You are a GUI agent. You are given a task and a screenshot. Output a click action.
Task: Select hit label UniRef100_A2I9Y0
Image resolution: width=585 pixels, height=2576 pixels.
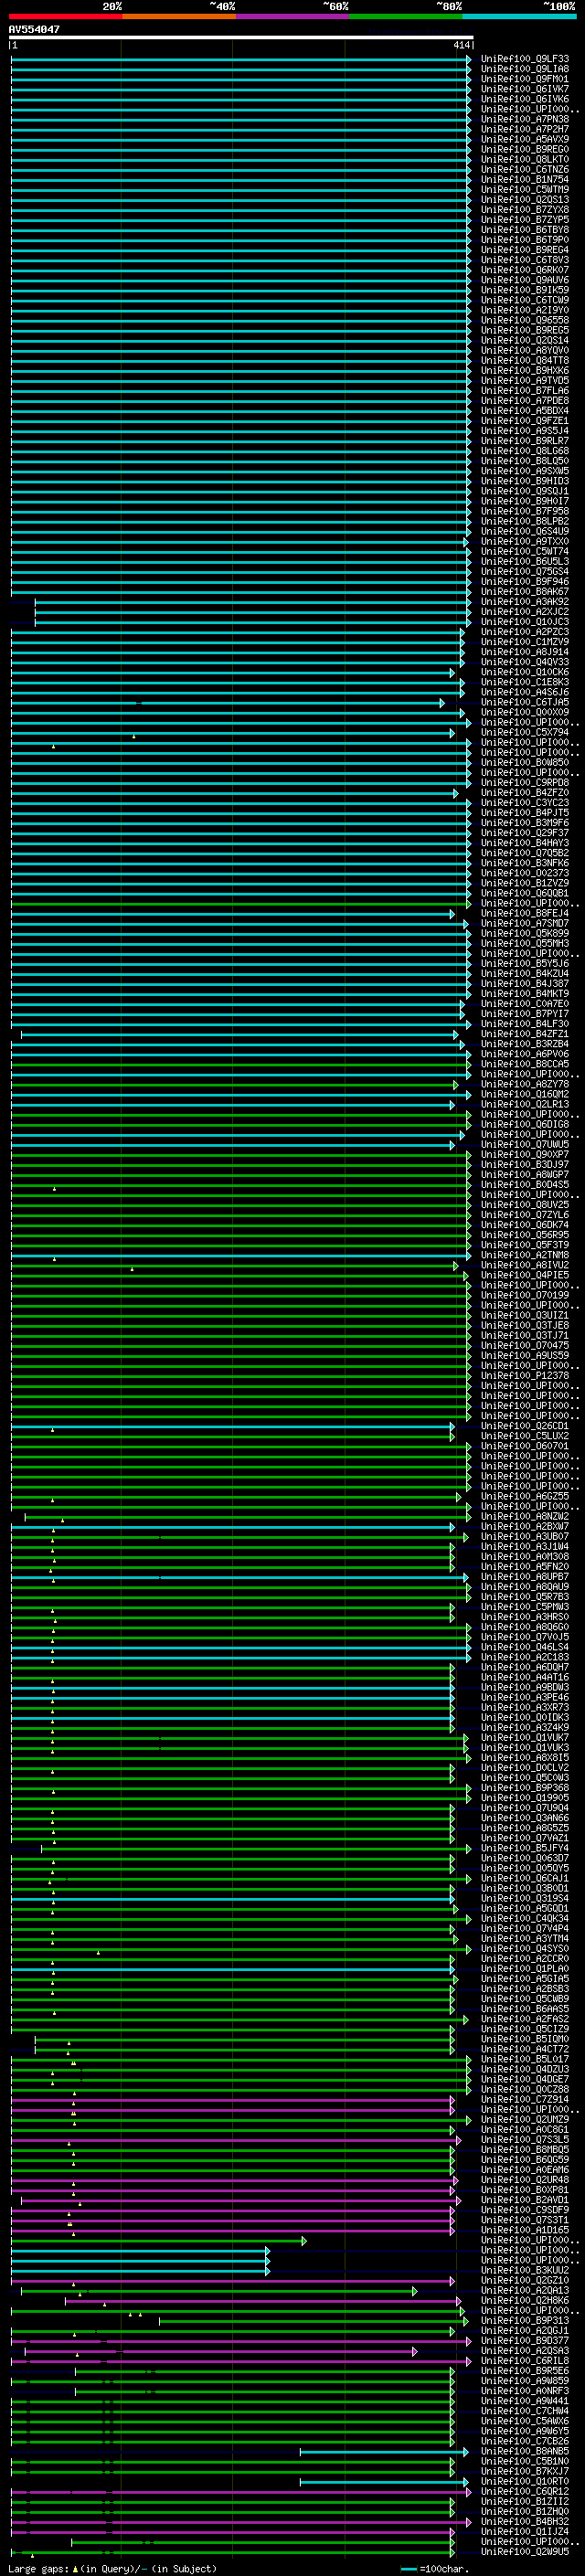pos(524,310)
